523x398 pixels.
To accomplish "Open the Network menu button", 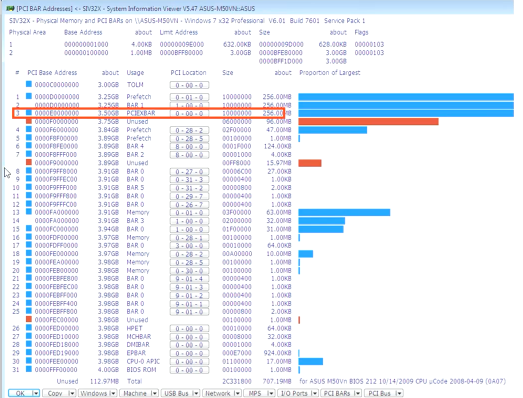I will tap(218, 393).
